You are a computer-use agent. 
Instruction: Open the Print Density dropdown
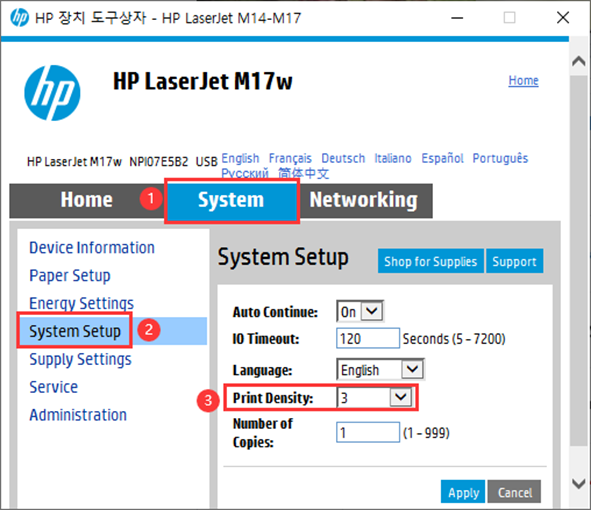coord(375,397)
